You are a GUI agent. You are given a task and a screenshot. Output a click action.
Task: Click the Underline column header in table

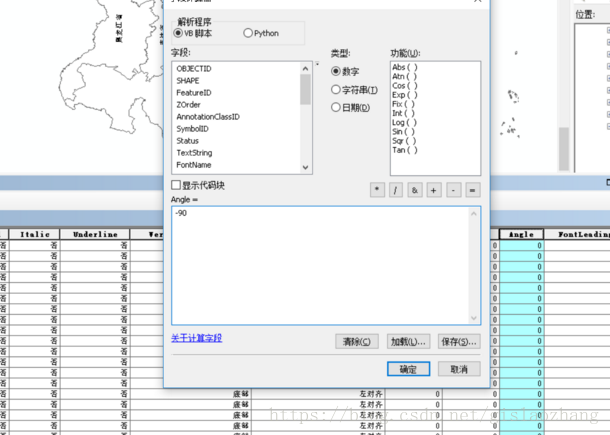[95, 234]
